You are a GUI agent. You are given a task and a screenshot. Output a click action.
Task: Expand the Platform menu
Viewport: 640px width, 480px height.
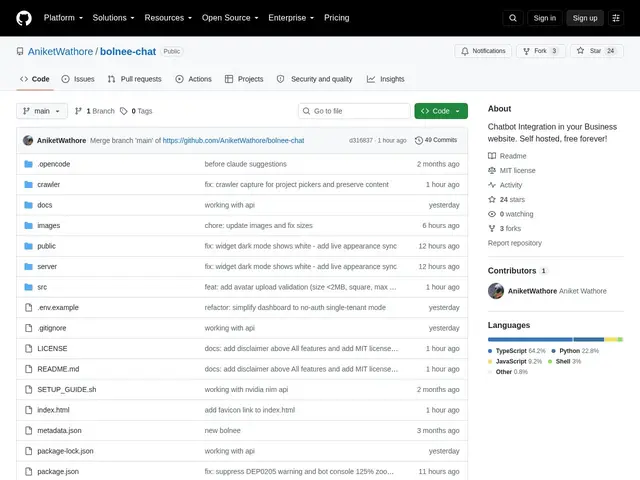point(63,18)
